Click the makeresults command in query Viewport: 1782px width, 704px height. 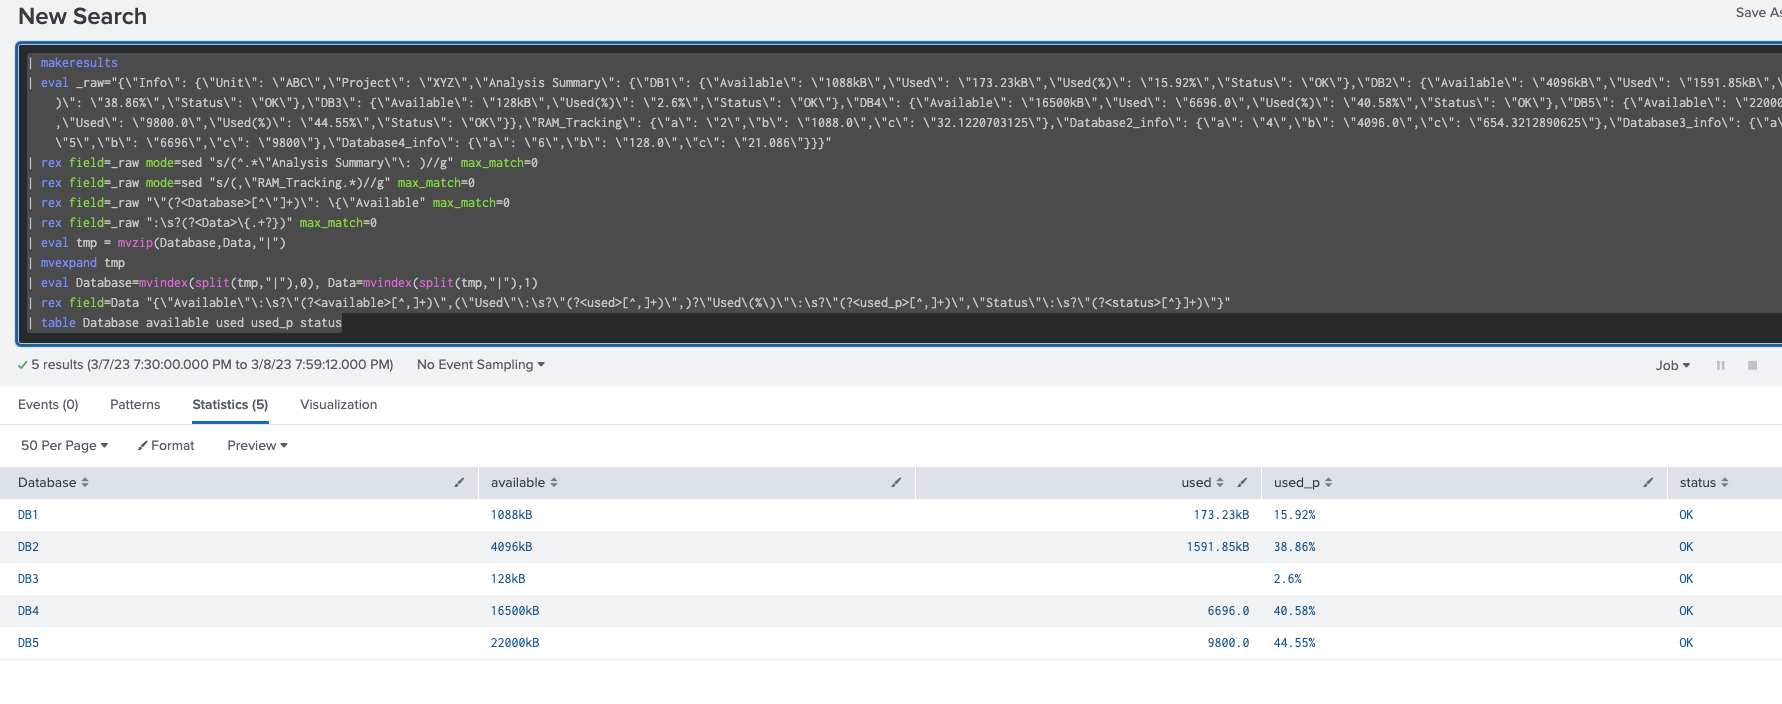coord(79,63)
